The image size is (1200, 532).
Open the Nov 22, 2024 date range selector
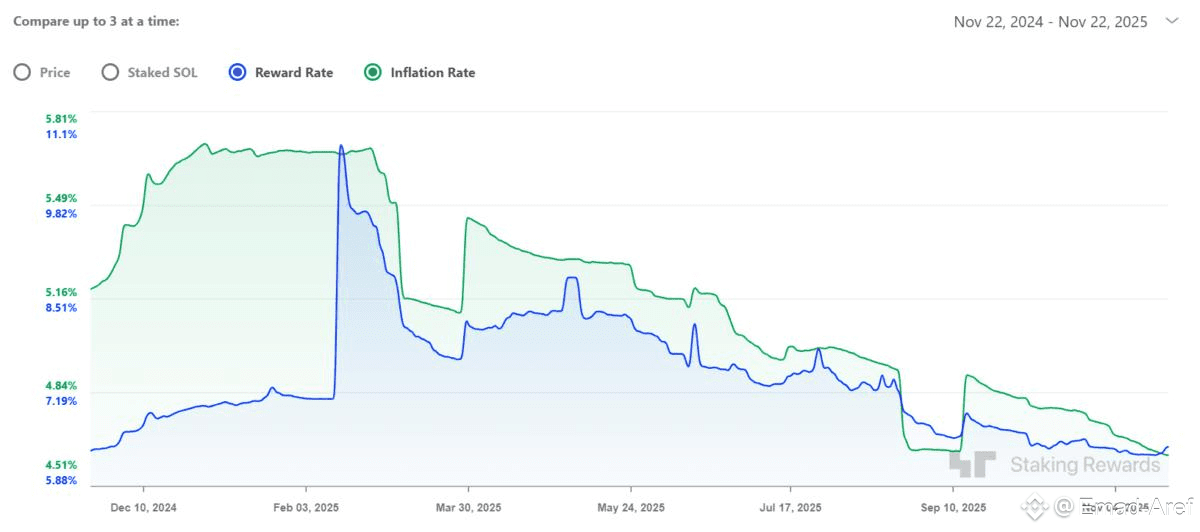(1051, 22)
